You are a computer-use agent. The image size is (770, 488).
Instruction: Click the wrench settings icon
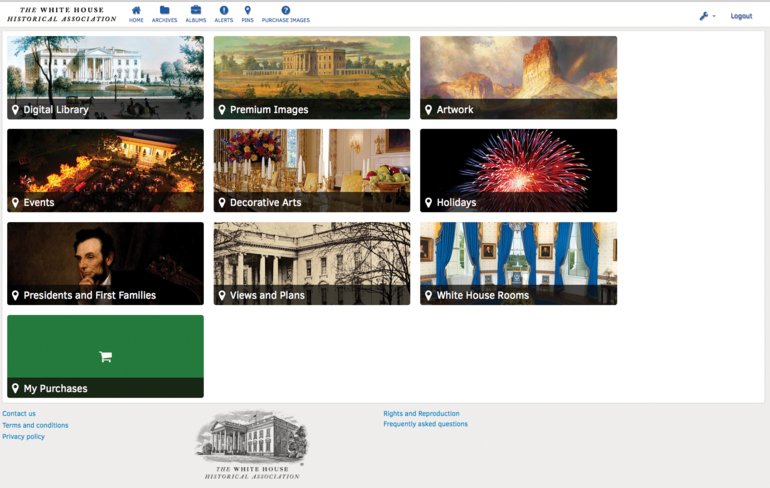tap(704, 16)
